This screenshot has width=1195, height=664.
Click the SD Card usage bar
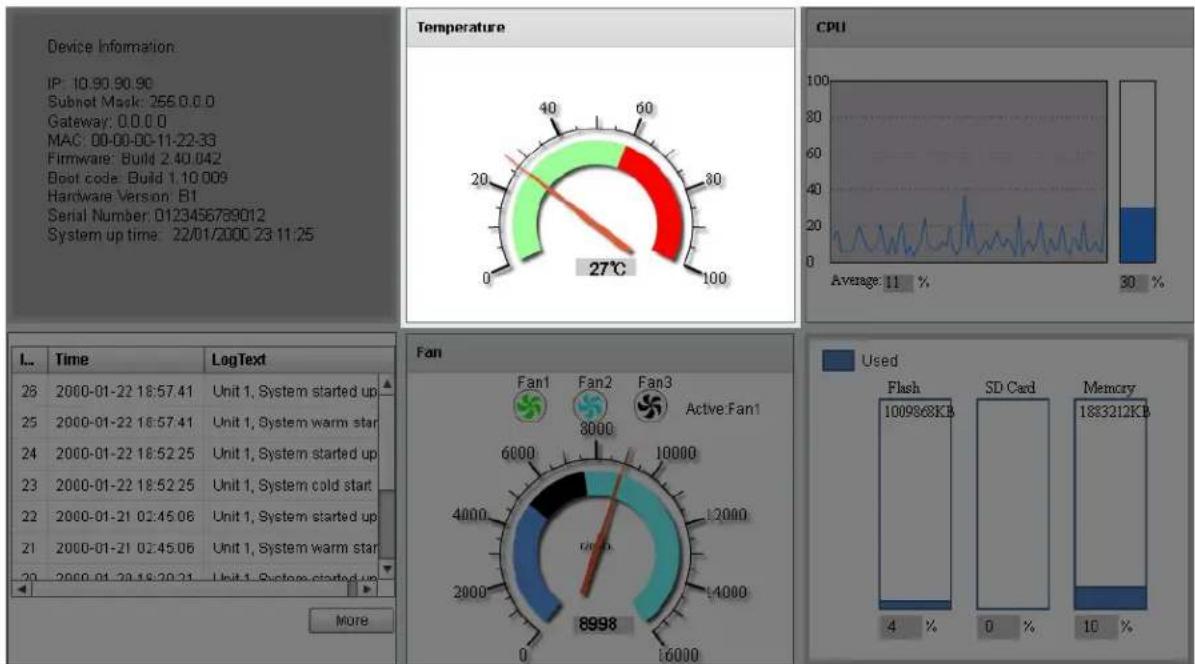[1013, 504]
